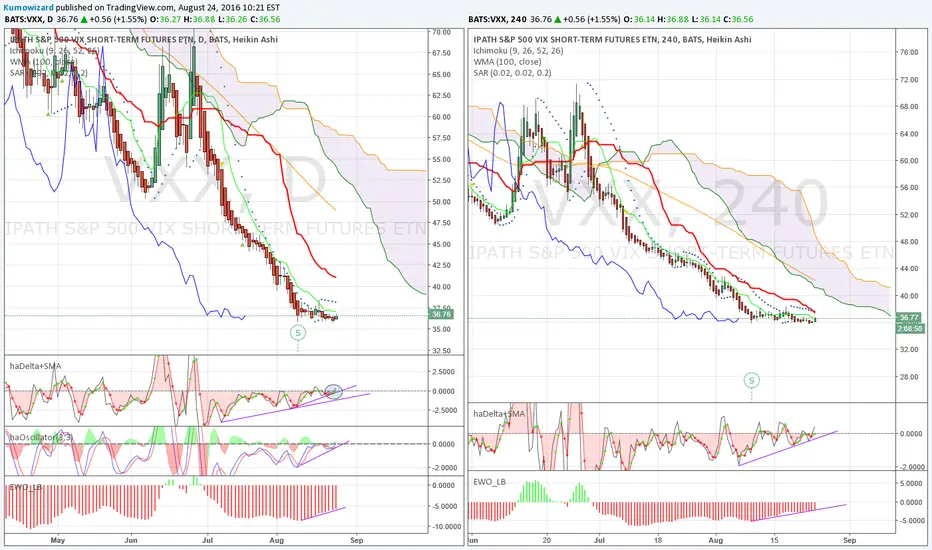Image resolution: width=932 pixels, height=550 pixels.
Task: Click the EWO_LB label on the daily chart
Action: tap(26, 487)
